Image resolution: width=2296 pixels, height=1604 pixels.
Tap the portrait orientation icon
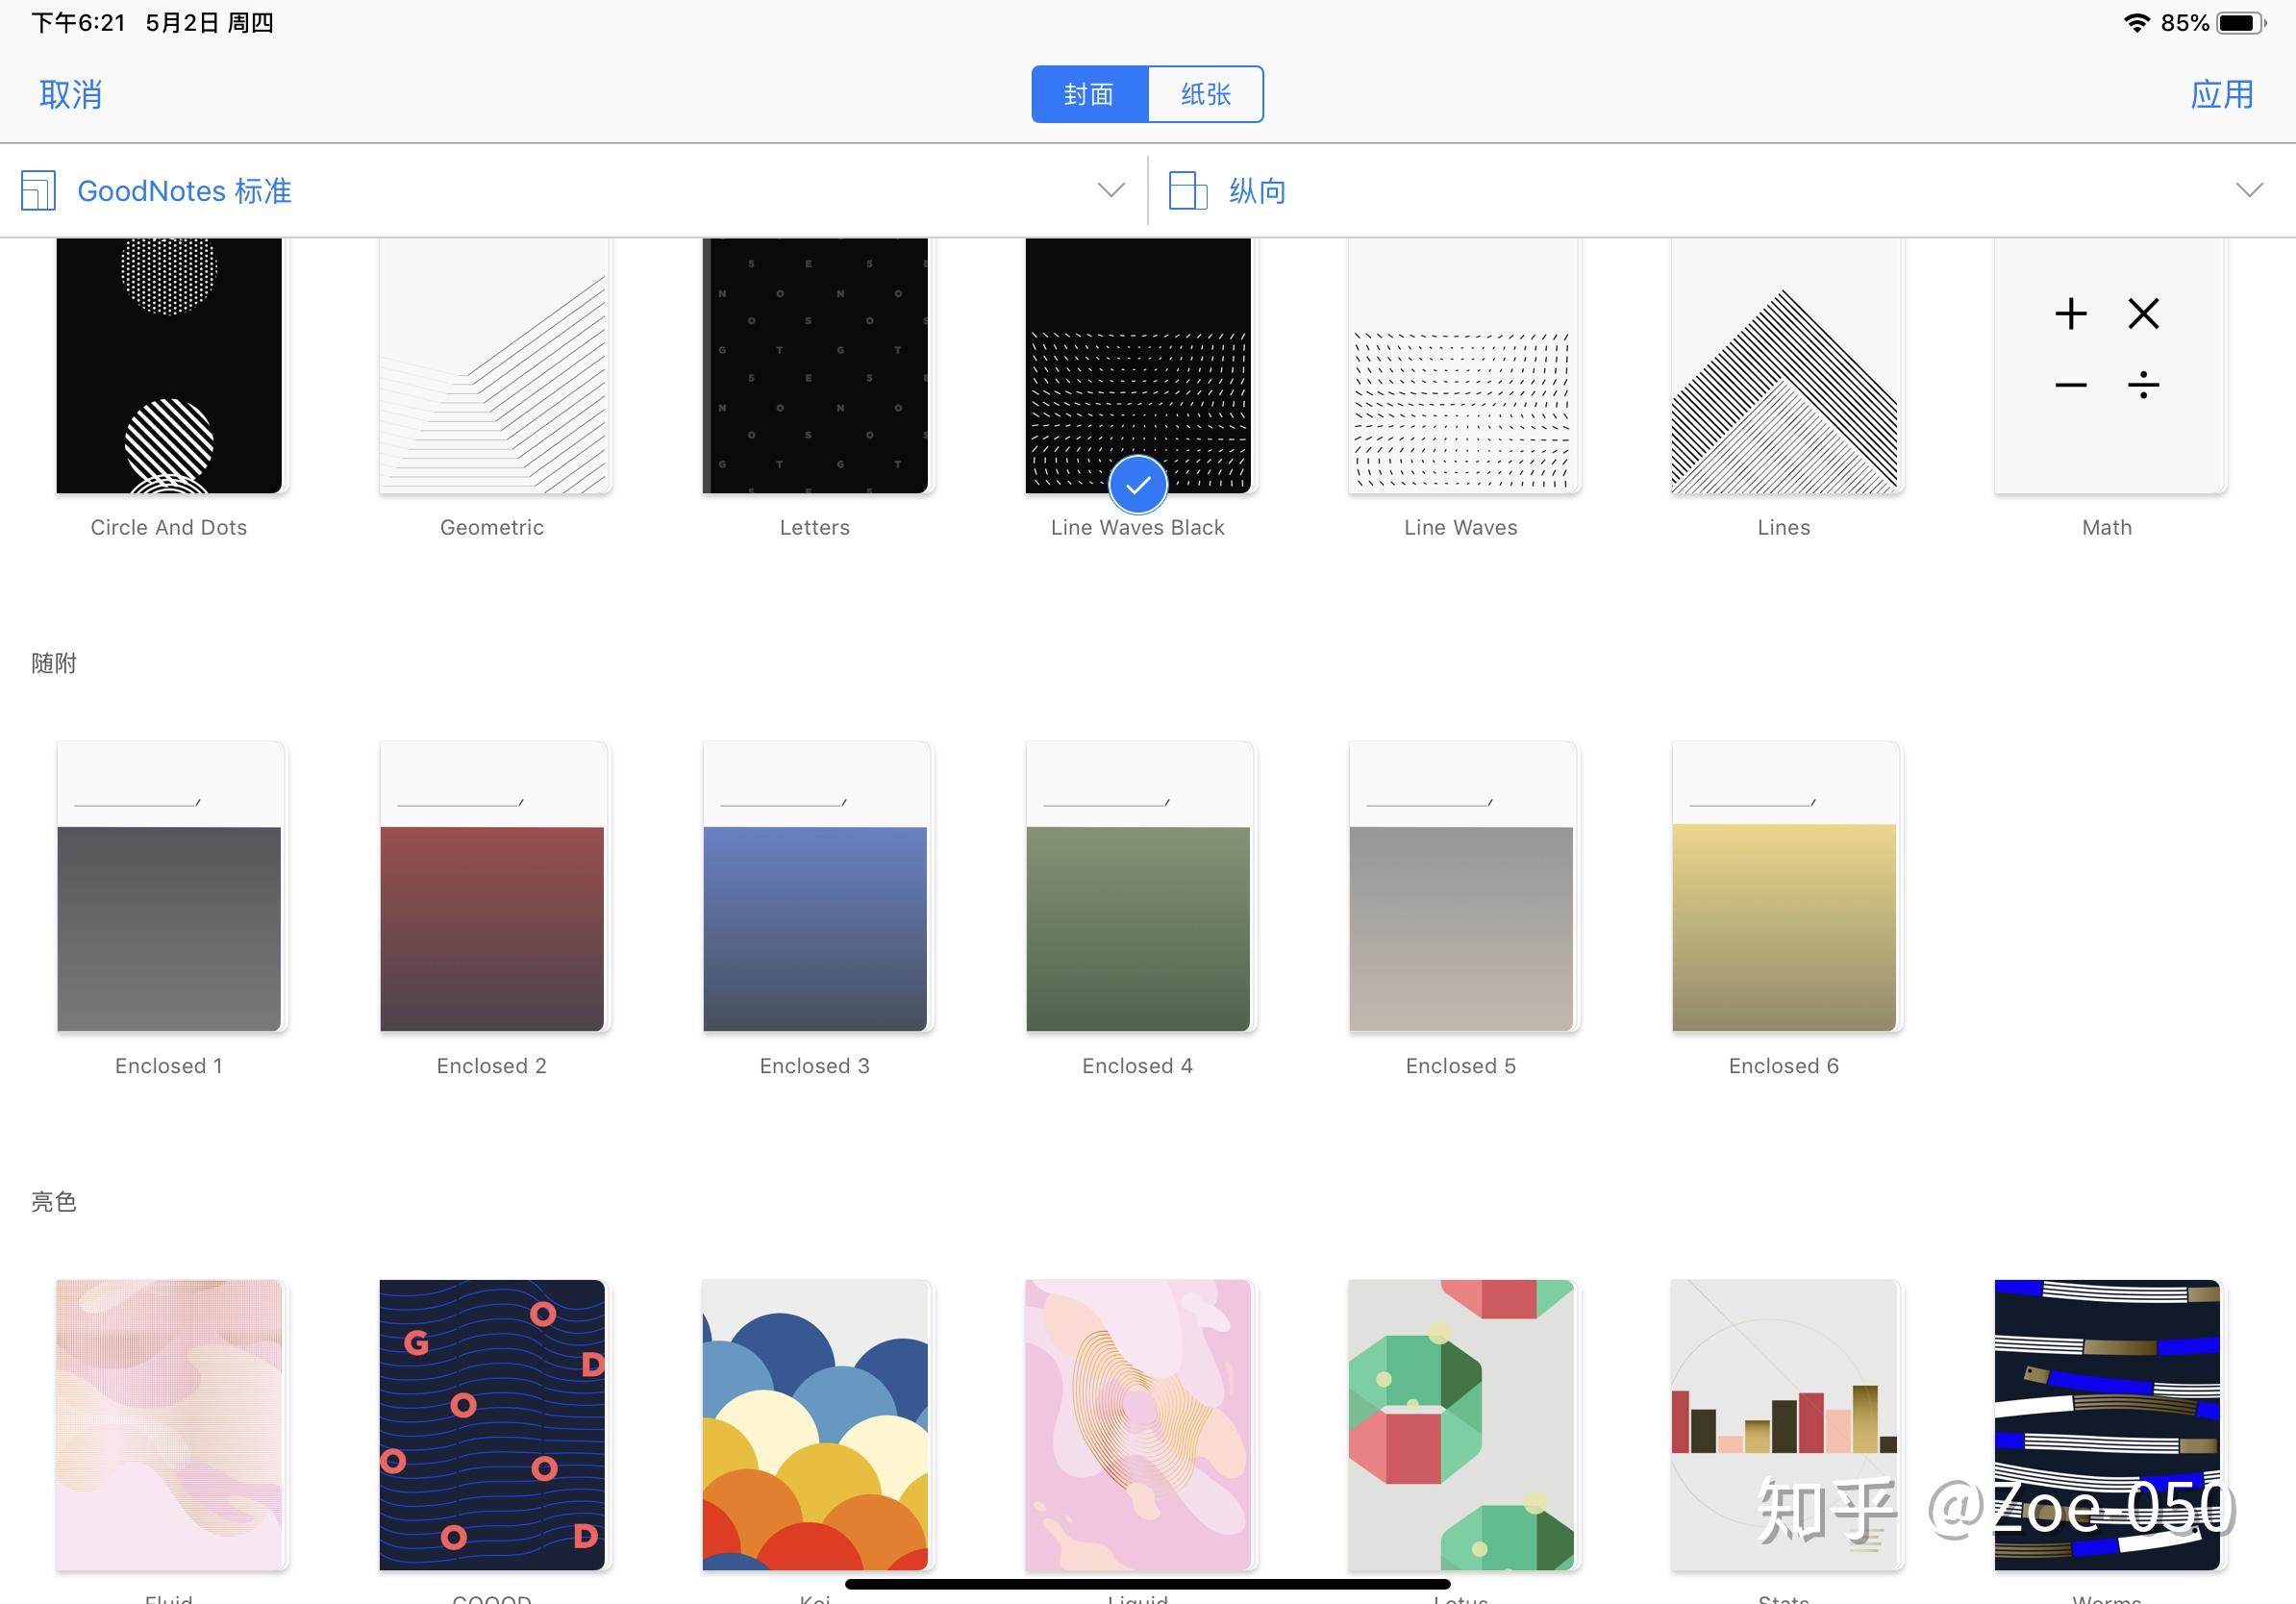[1188, 190]
